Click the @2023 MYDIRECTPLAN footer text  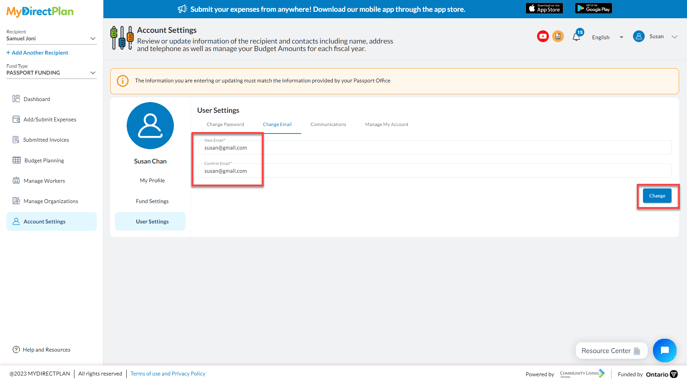(39, 374)
